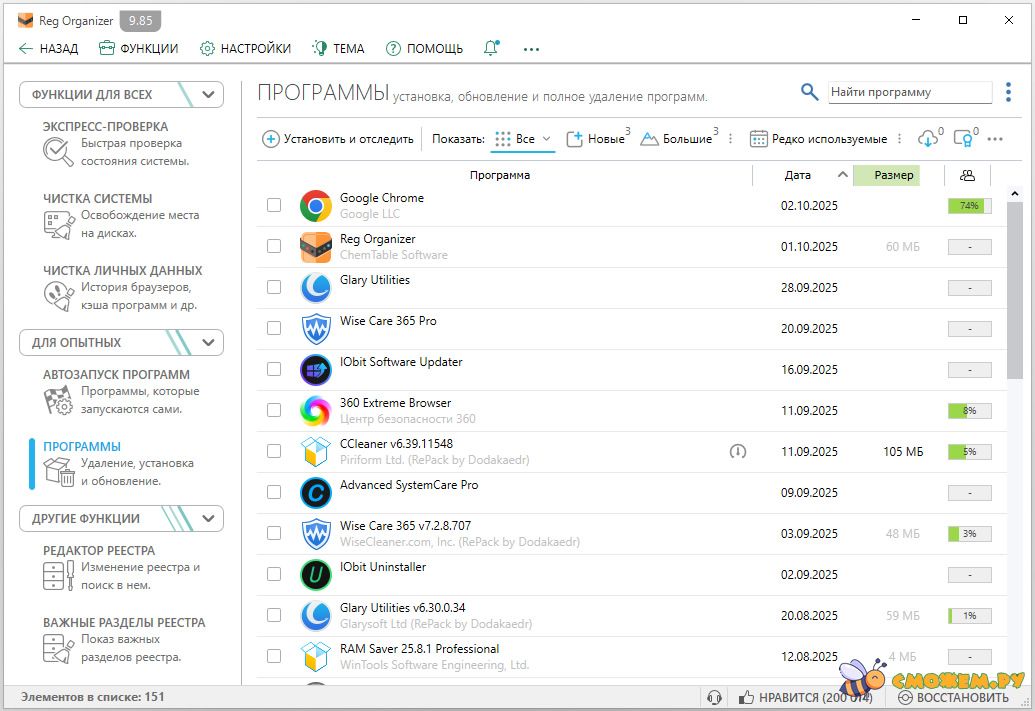Open the three-dot menu beside search field
Viewport: 1035px width, 711px height.
coord(1009,92)
